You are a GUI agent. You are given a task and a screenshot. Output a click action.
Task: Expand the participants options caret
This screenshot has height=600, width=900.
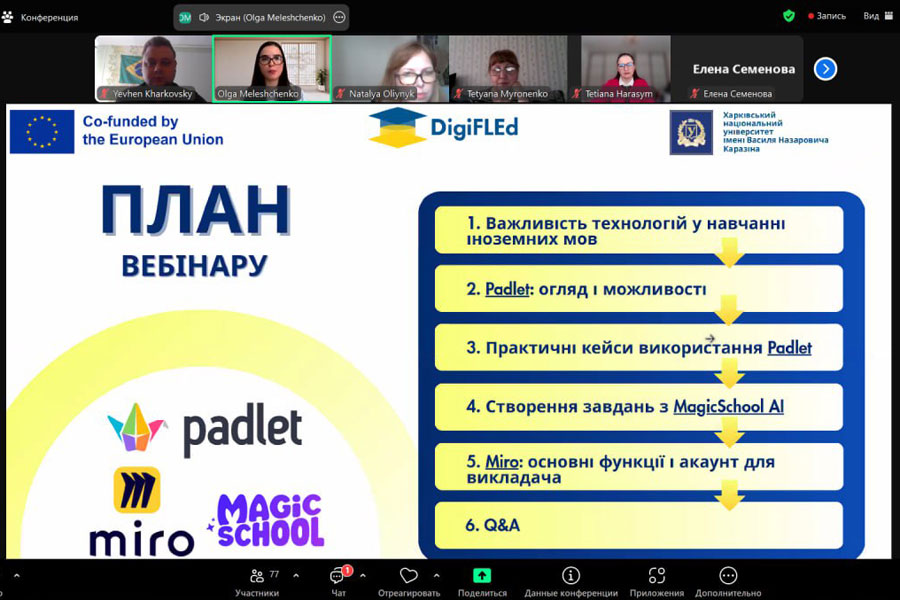(296, 575)
